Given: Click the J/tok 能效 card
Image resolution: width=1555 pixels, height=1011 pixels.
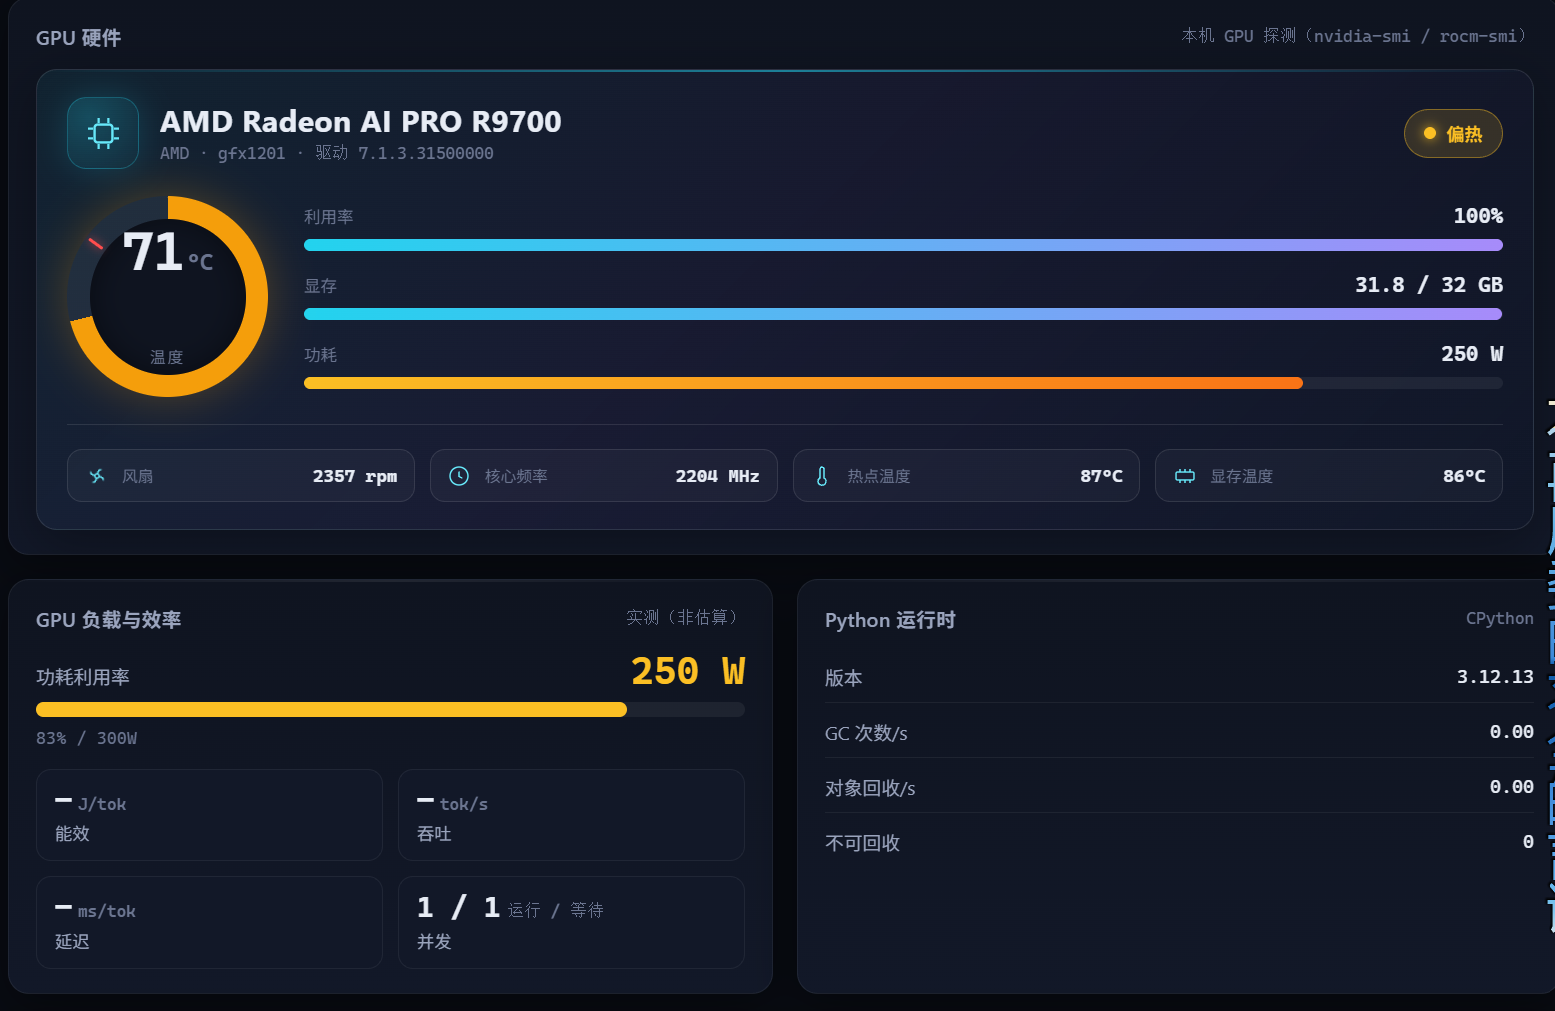Looking at the screenshot, I should coord(209,815).
